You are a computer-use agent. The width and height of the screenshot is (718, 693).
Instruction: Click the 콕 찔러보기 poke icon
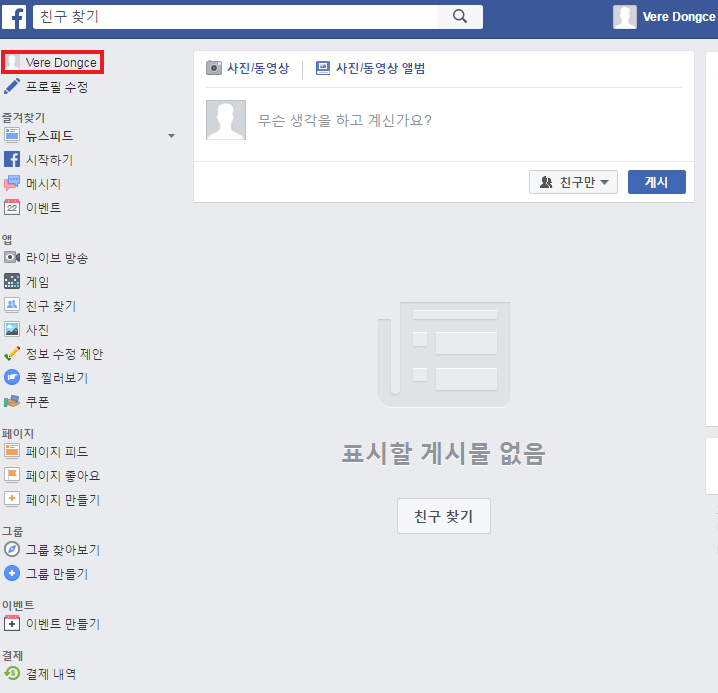pos(12,377)
